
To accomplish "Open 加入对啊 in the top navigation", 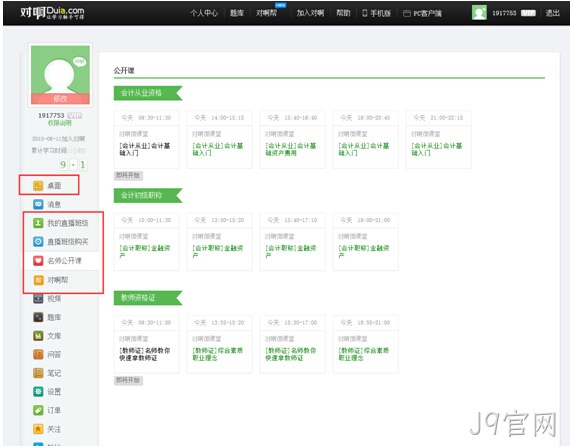I will (310, 13).
